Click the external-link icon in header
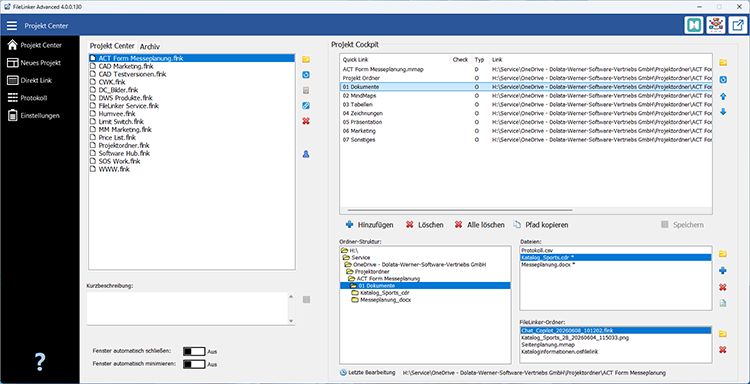Screen dimensions: 750x384 [x=737, y=25]
